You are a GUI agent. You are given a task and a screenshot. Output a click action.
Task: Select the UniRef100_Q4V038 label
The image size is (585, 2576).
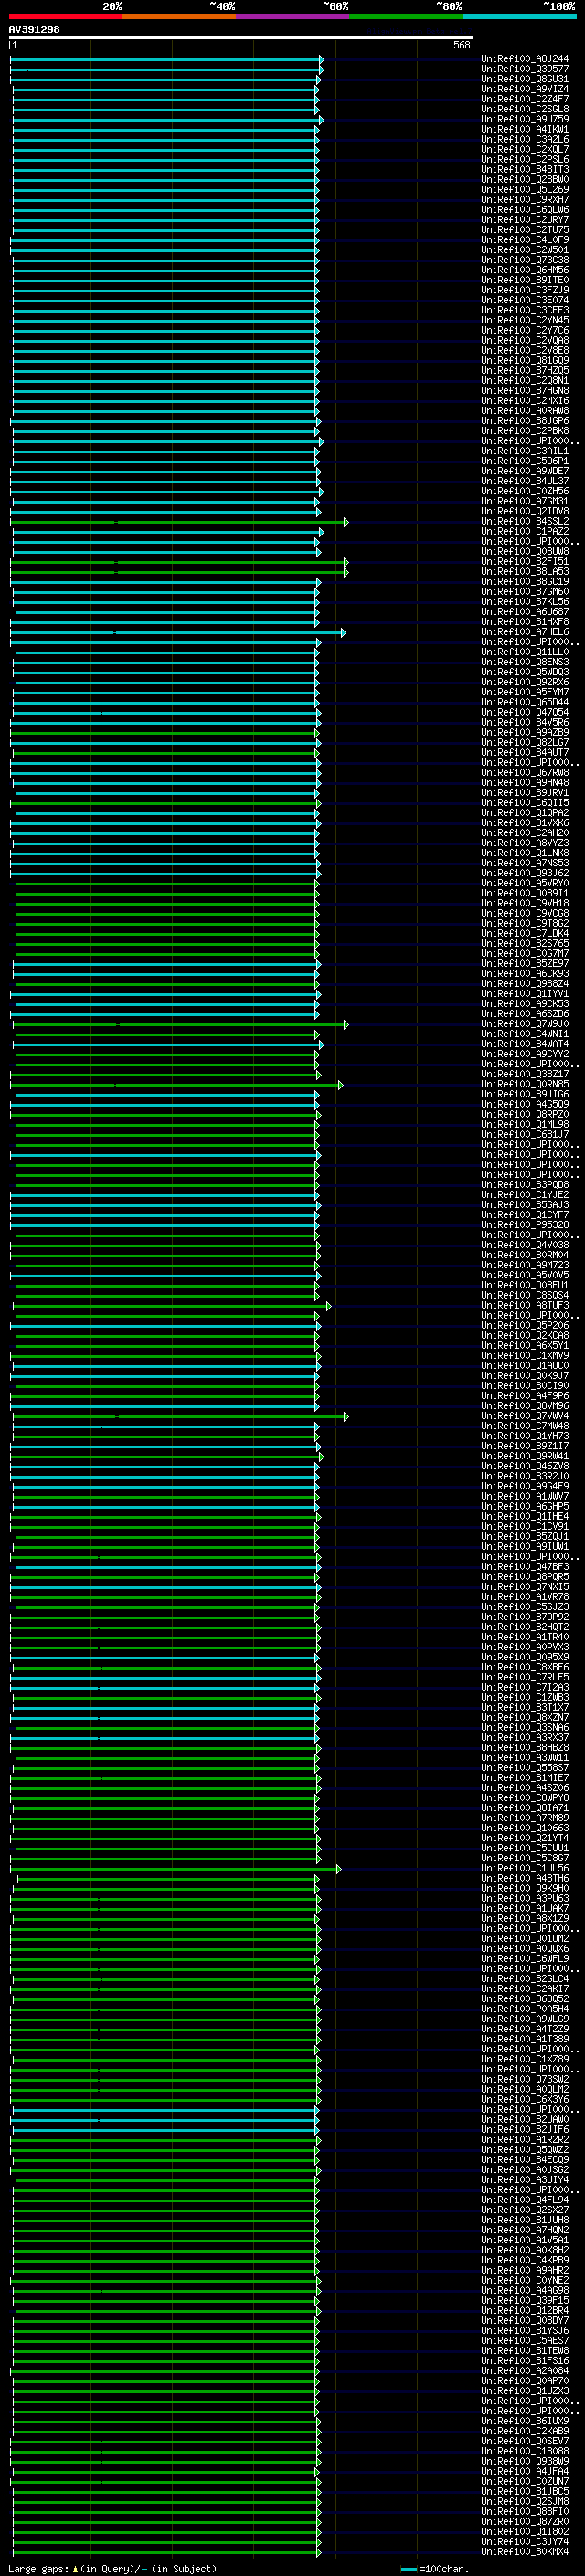[525, 1245]
